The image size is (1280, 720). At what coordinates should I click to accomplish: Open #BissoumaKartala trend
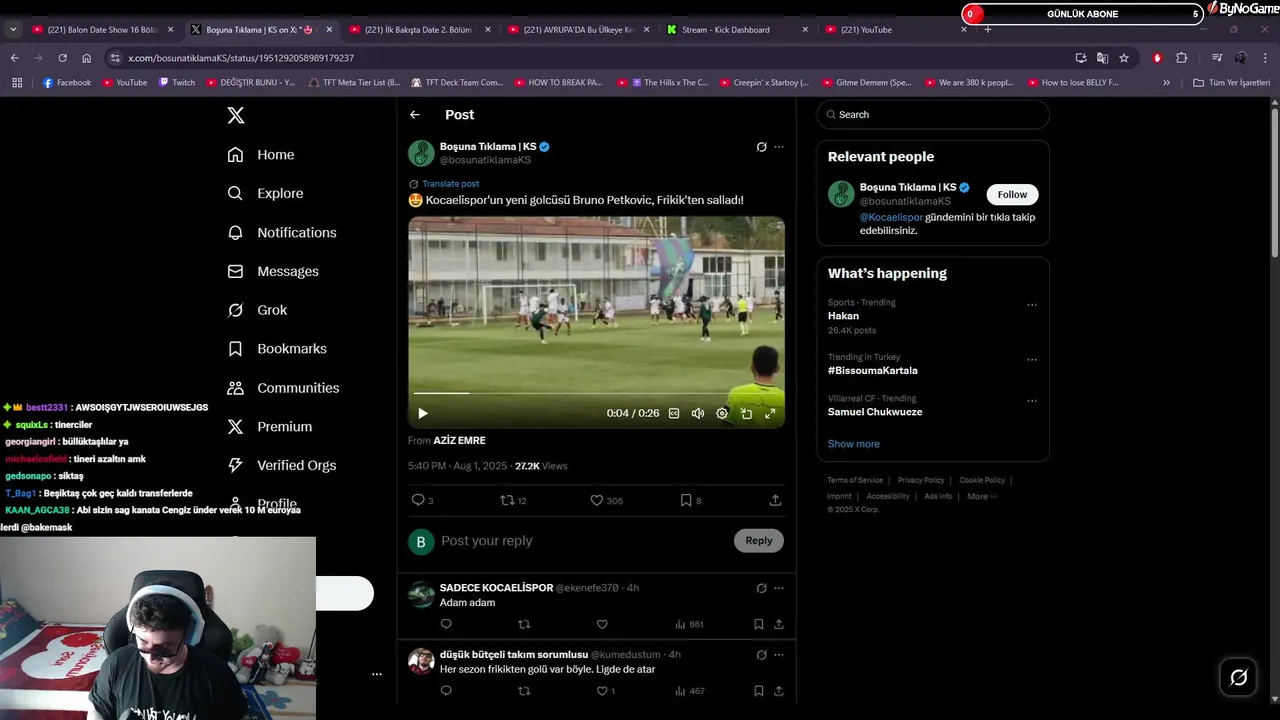tap(873, 371)
